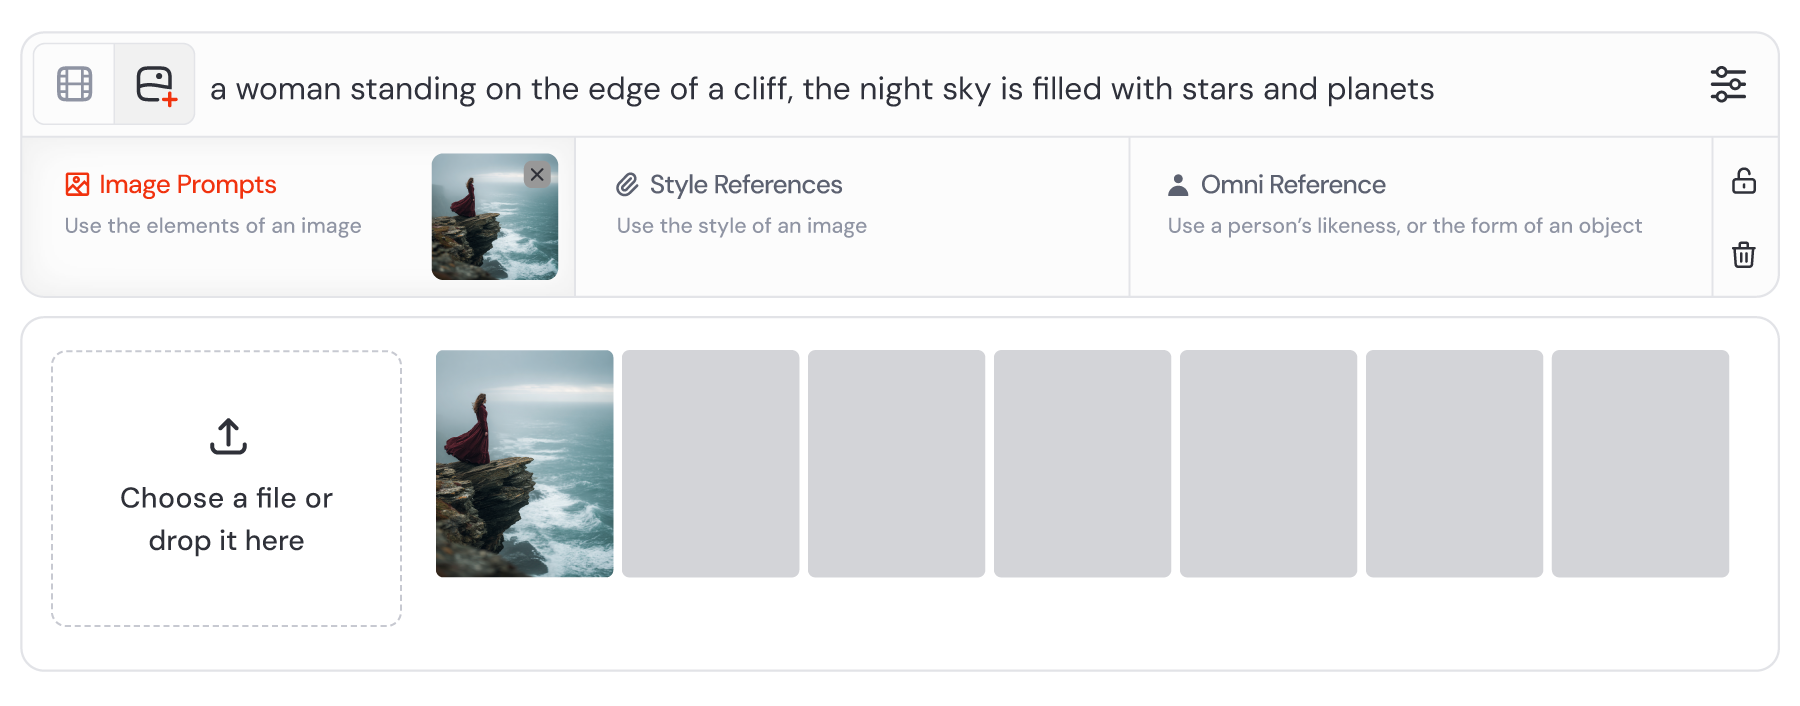Screen dimensions: 1800x706
Task: Click the Image Prompts picture icon
Action: pyautogui.click(x=77, y=185)
